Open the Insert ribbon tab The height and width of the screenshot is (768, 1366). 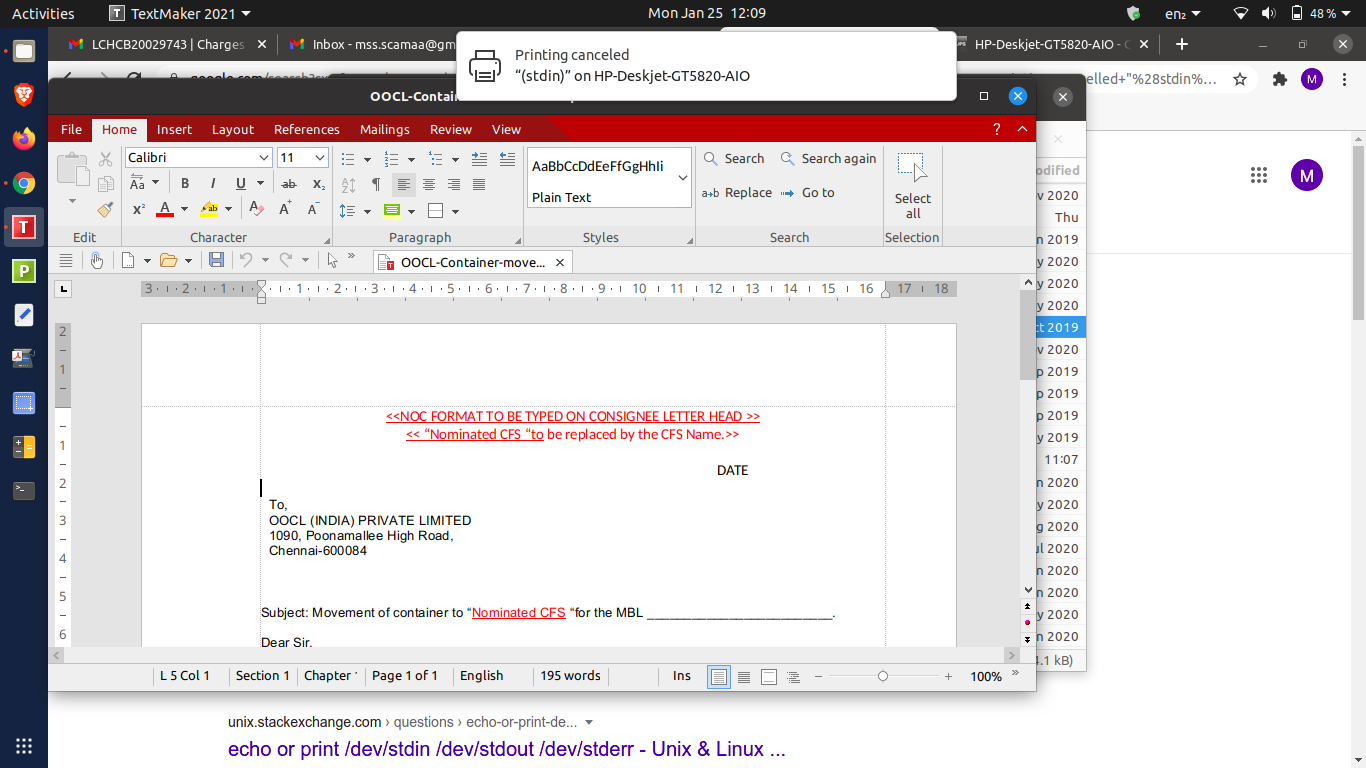(174, 129)
